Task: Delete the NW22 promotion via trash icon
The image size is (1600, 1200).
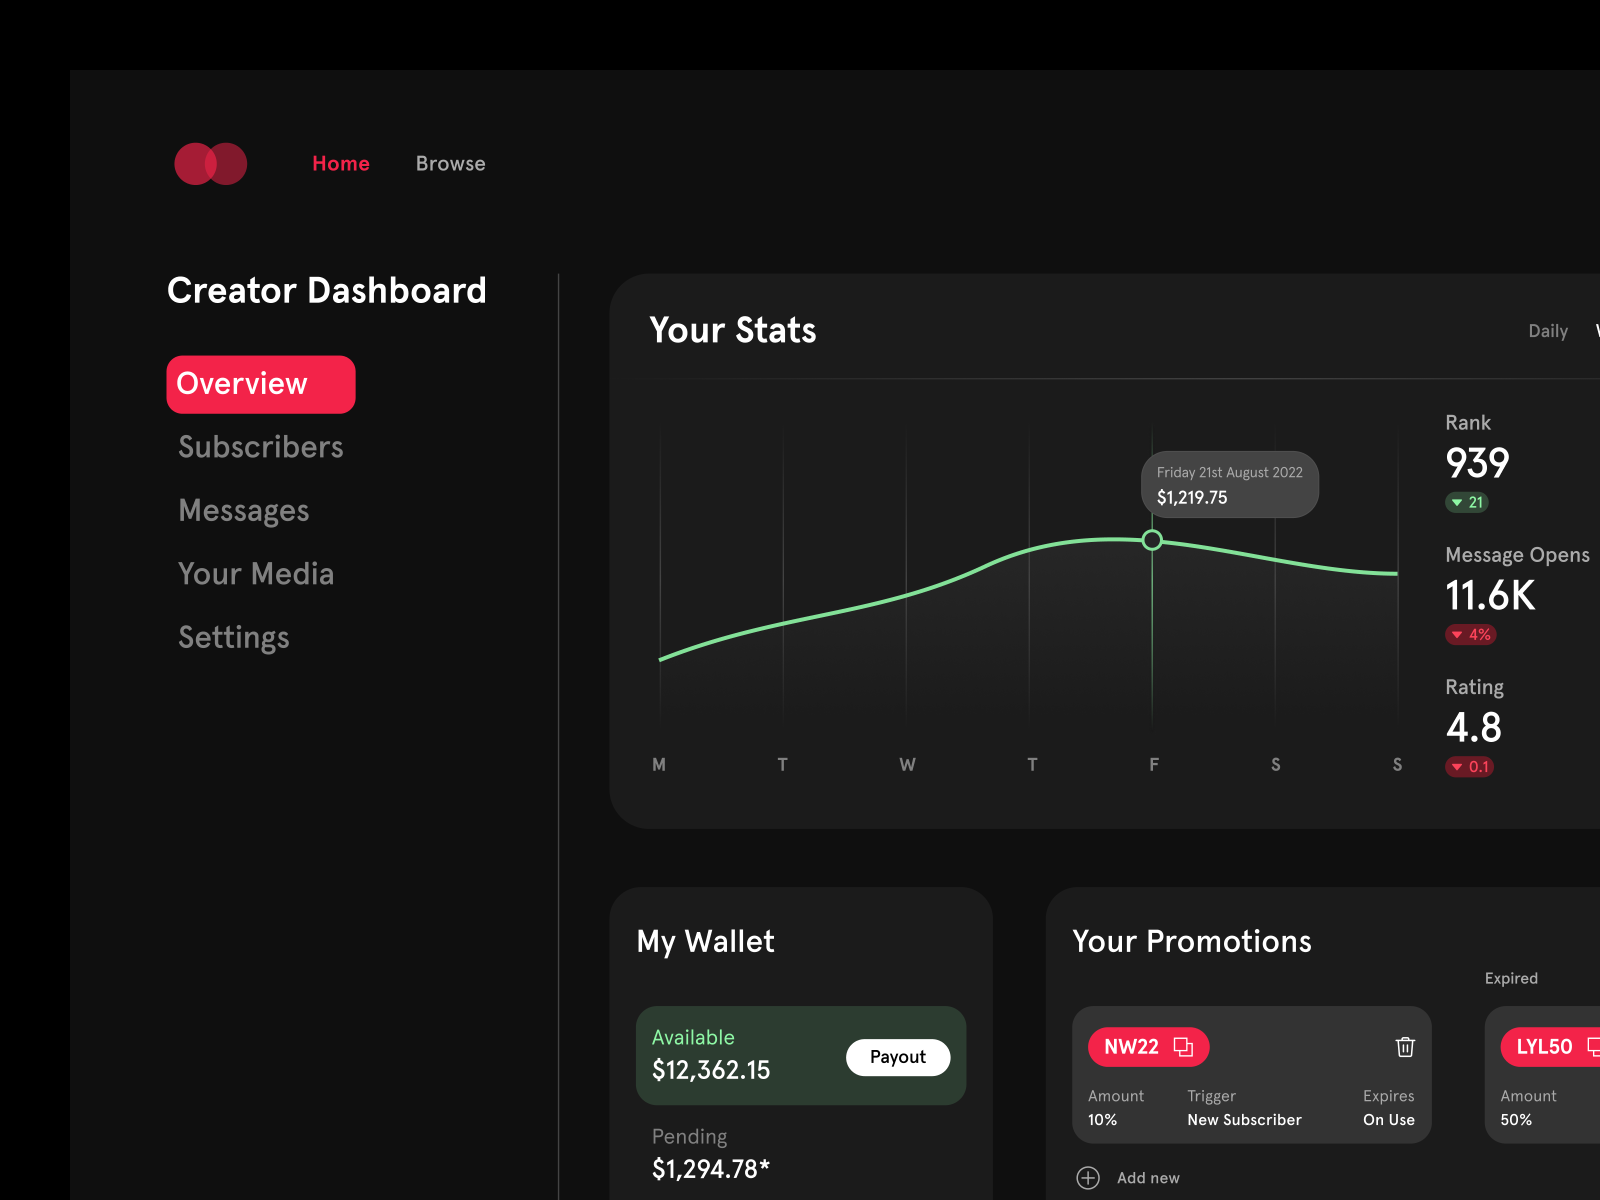Action: [1405, 1047]
